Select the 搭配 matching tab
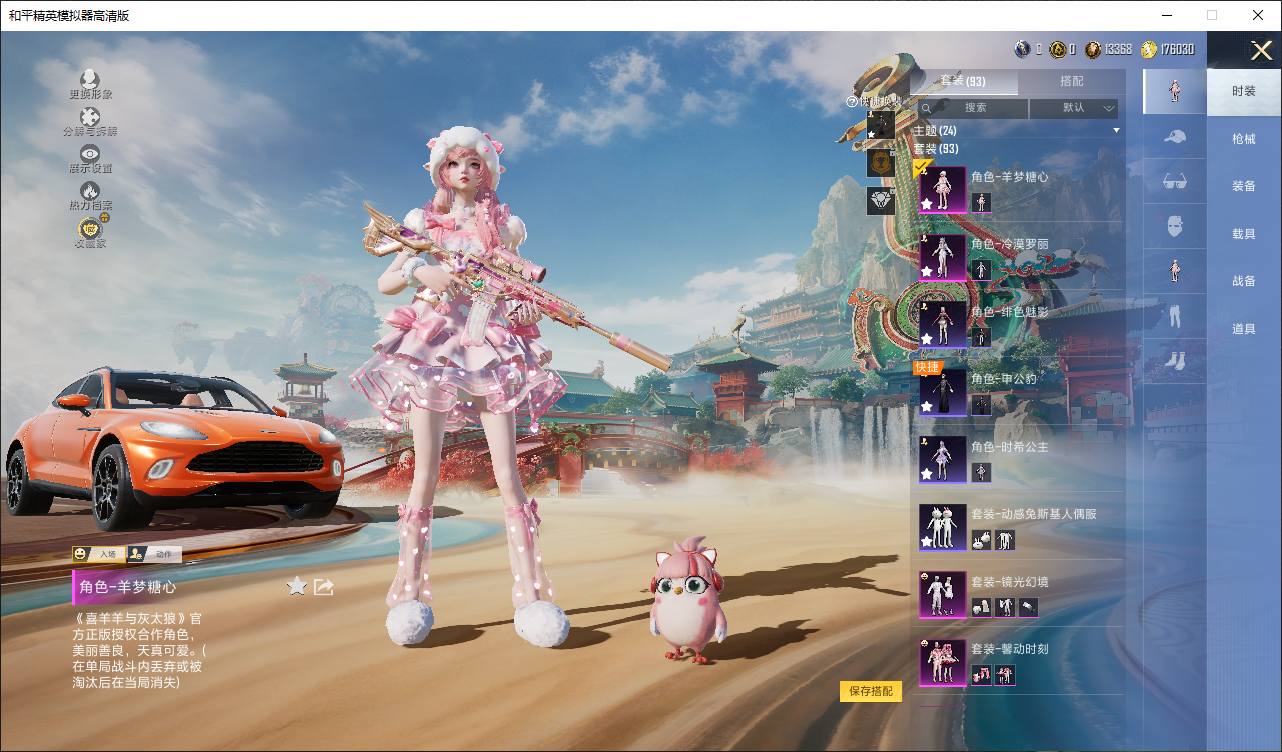 click(x=1071, y=81)
